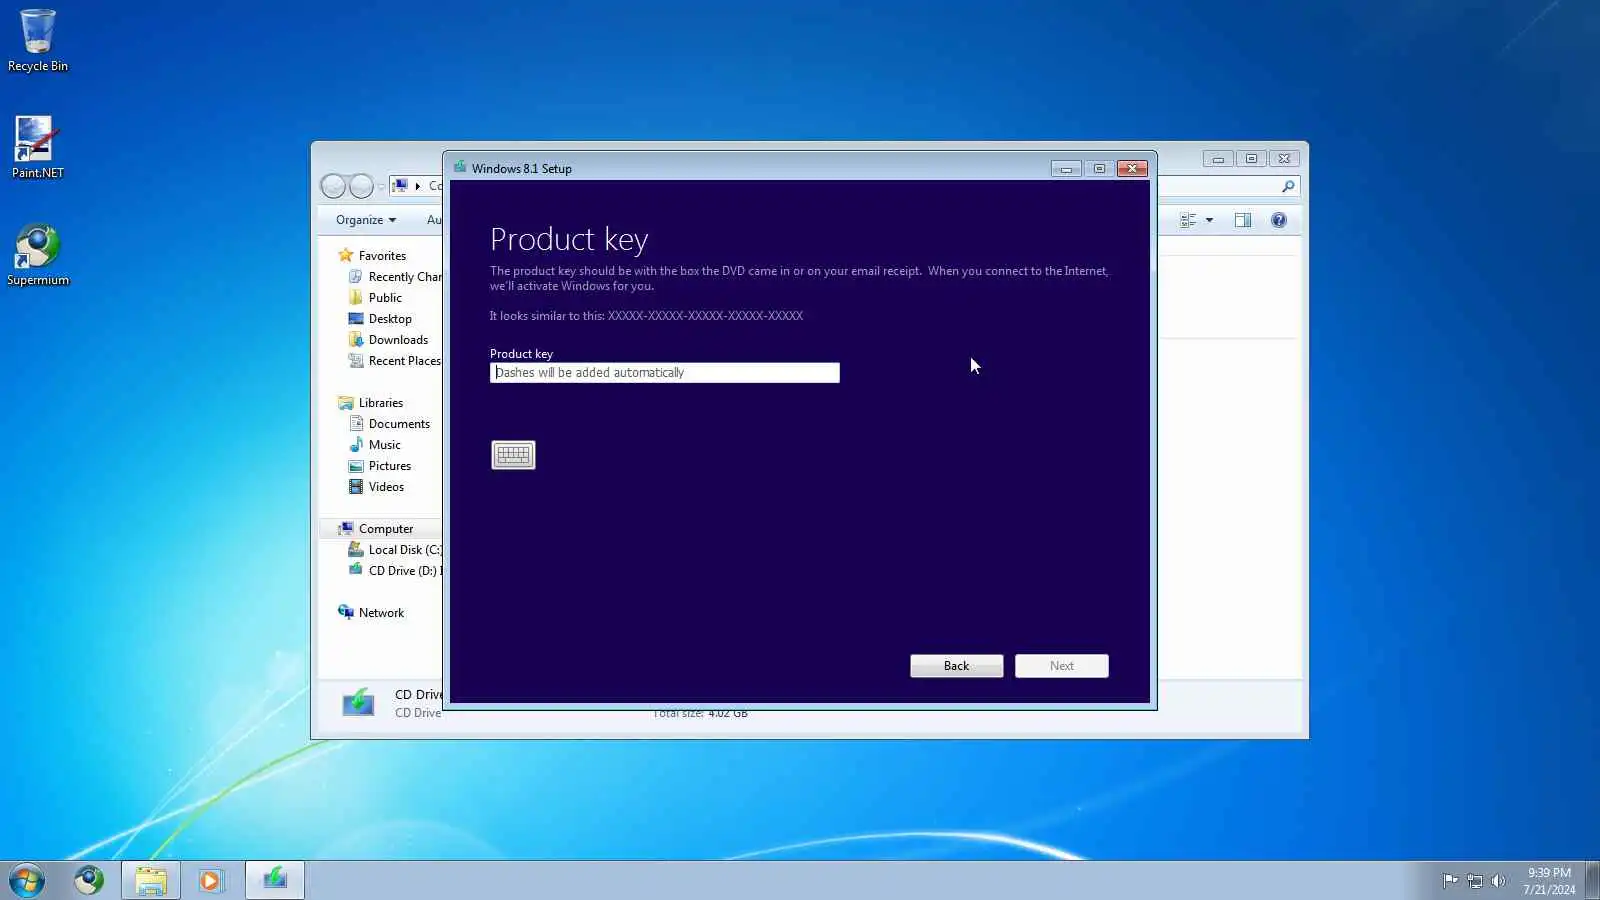Open Windows Explorer from the taskbar

pyautogui.click(x=151, y=880)
